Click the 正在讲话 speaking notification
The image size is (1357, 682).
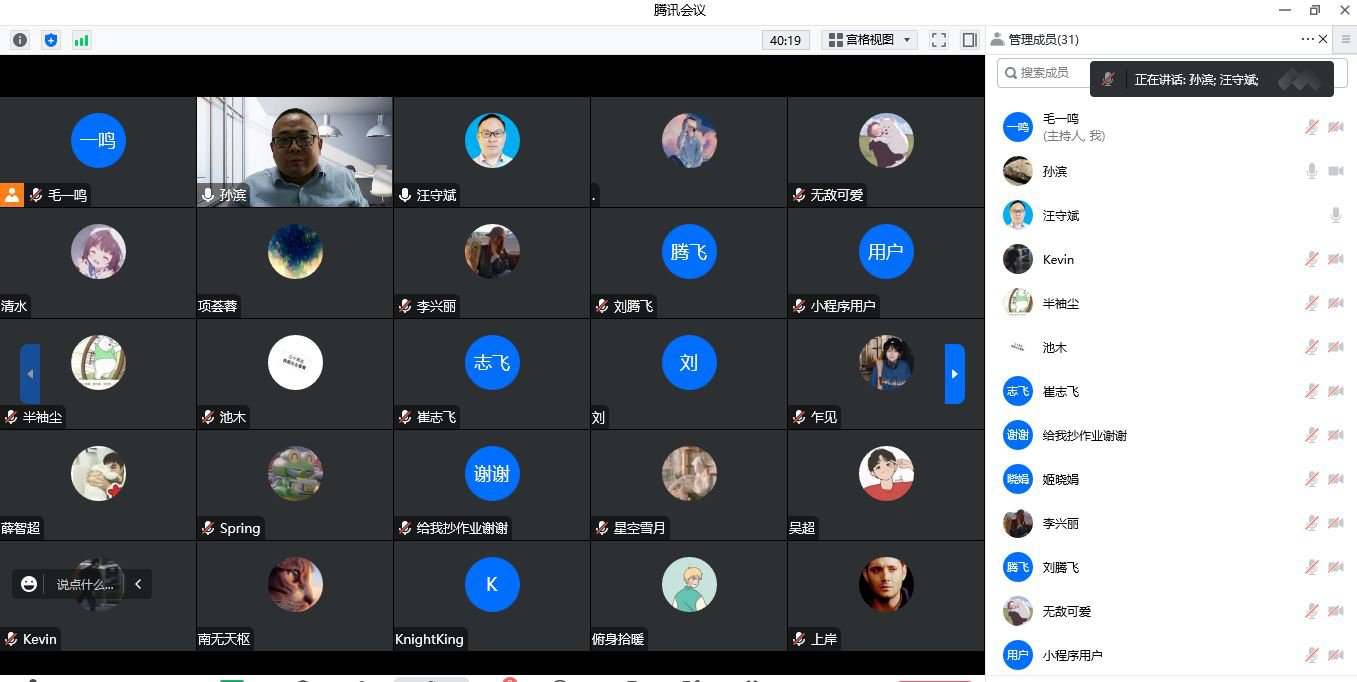[x=1212, y=79]
